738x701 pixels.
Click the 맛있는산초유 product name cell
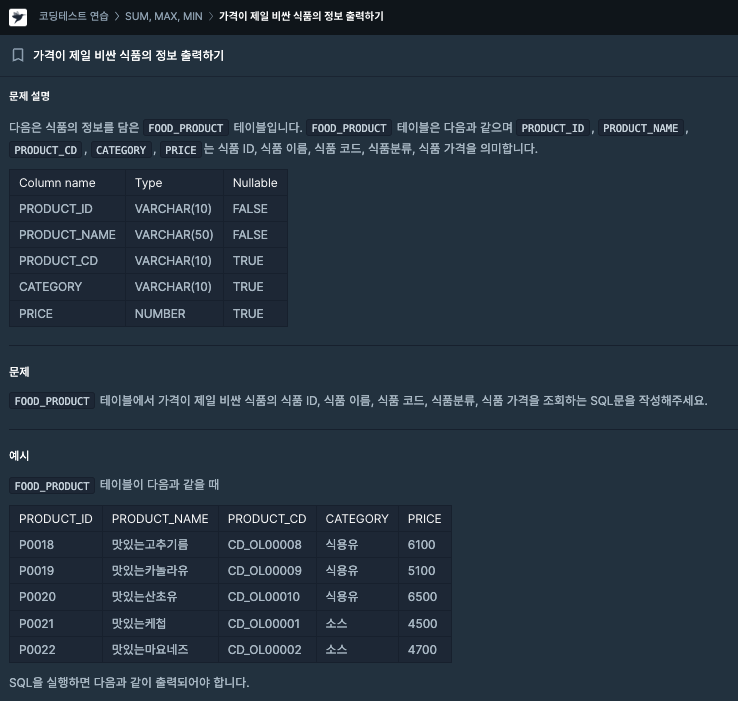point(160,597)
